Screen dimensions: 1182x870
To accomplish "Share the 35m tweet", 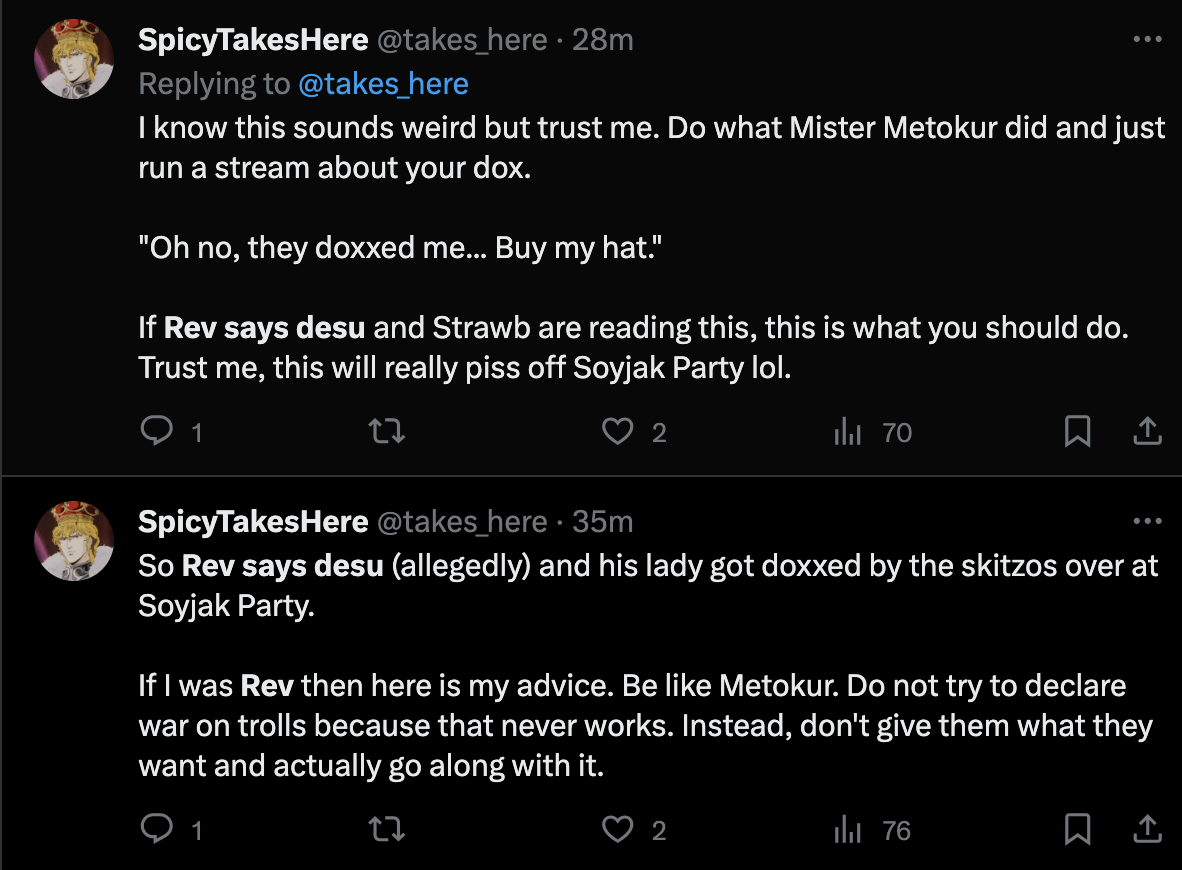I will [x=1146, y=829].
